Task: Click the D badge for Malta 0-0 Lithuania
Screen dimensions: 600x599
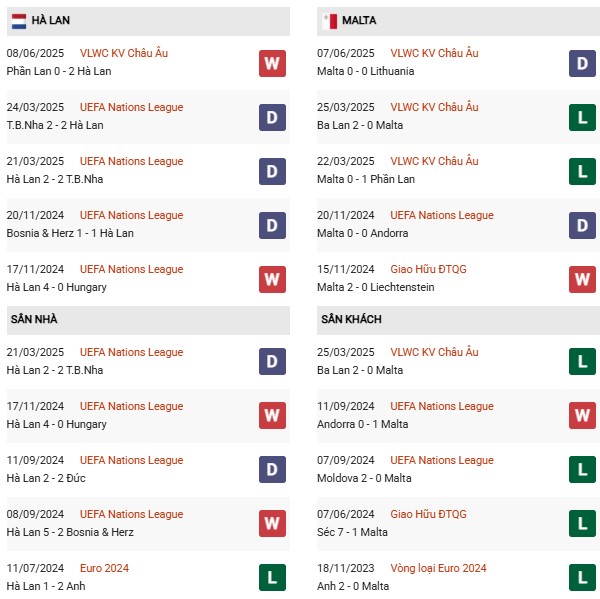Action: [x=582, y=64]
